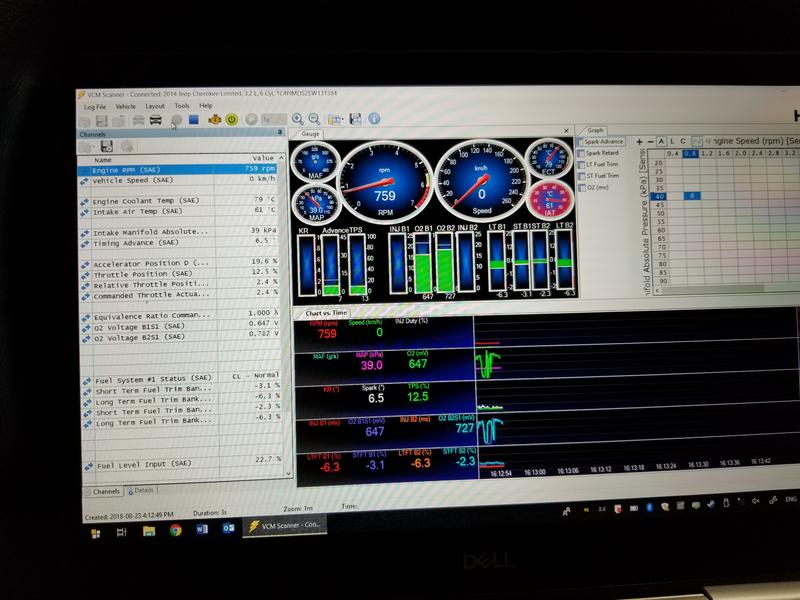Open the Help menu

(x=206, y=106)
